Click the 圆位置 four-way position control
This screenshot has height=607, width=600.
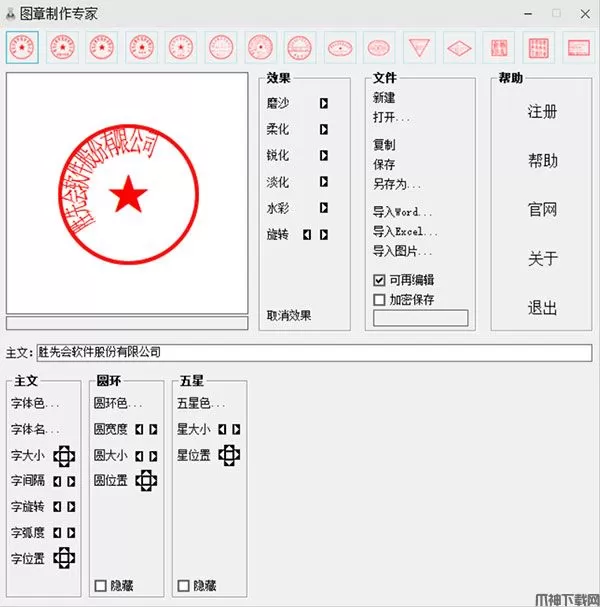pos(146,480)
